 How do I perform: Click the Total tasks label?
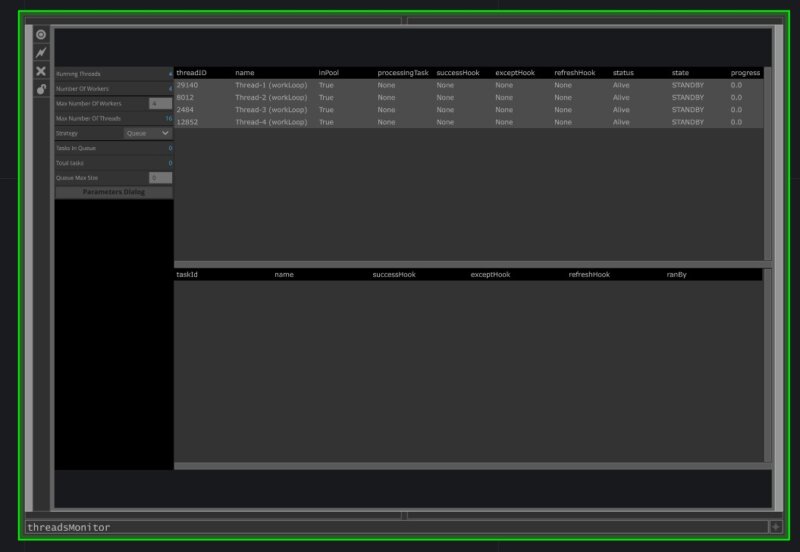tap(70, 163)
